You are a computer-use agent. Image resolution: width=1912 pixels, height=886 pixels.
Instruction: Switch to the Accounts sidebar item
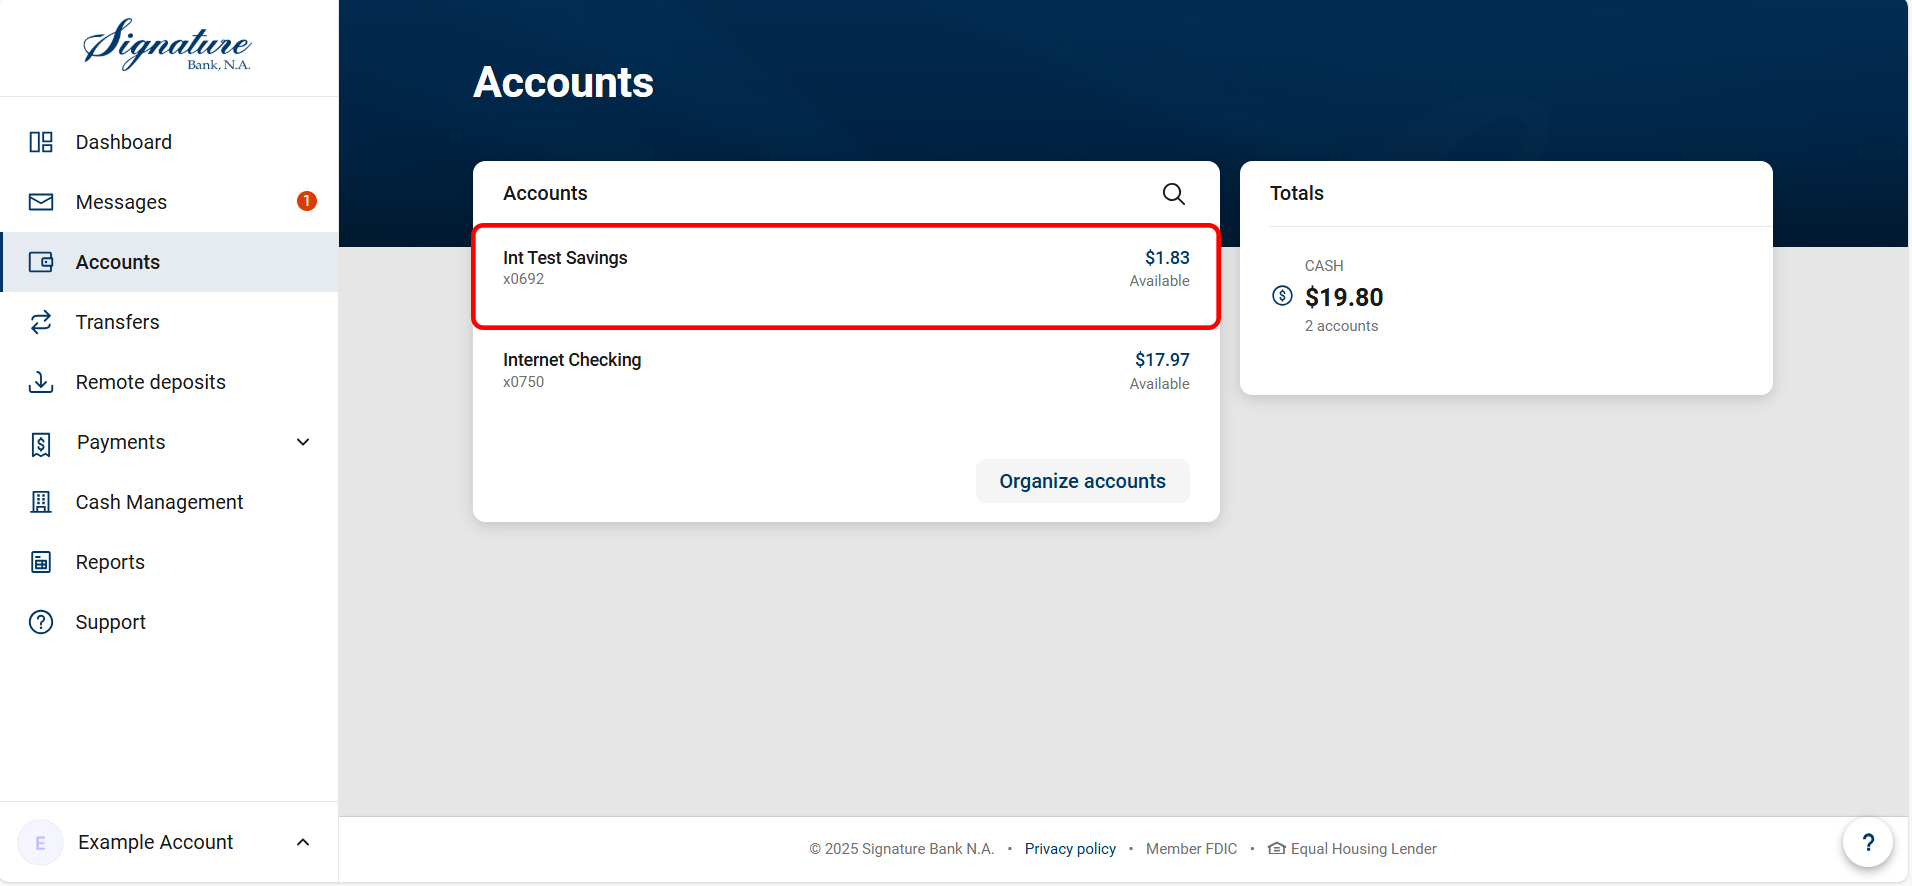(117, 262)
